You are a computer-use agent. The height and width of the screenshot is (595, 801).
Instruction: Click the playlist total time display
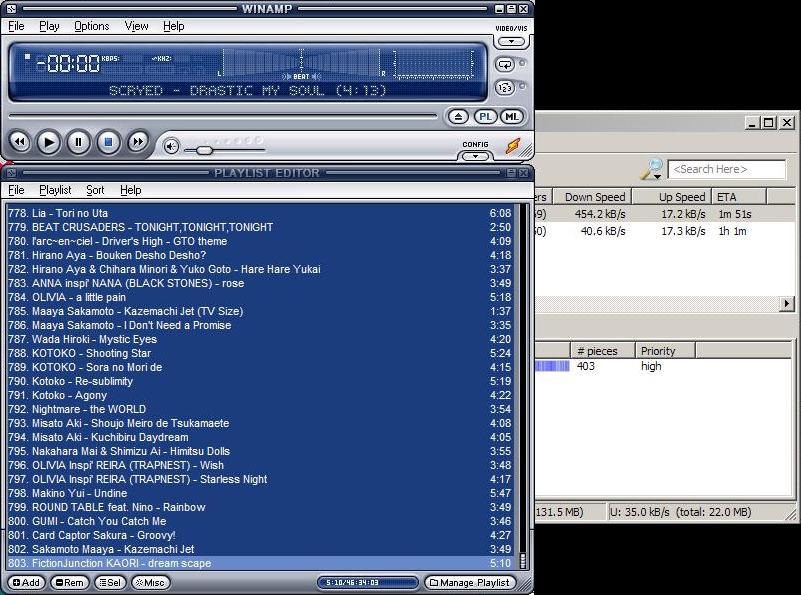coord(367,582)
